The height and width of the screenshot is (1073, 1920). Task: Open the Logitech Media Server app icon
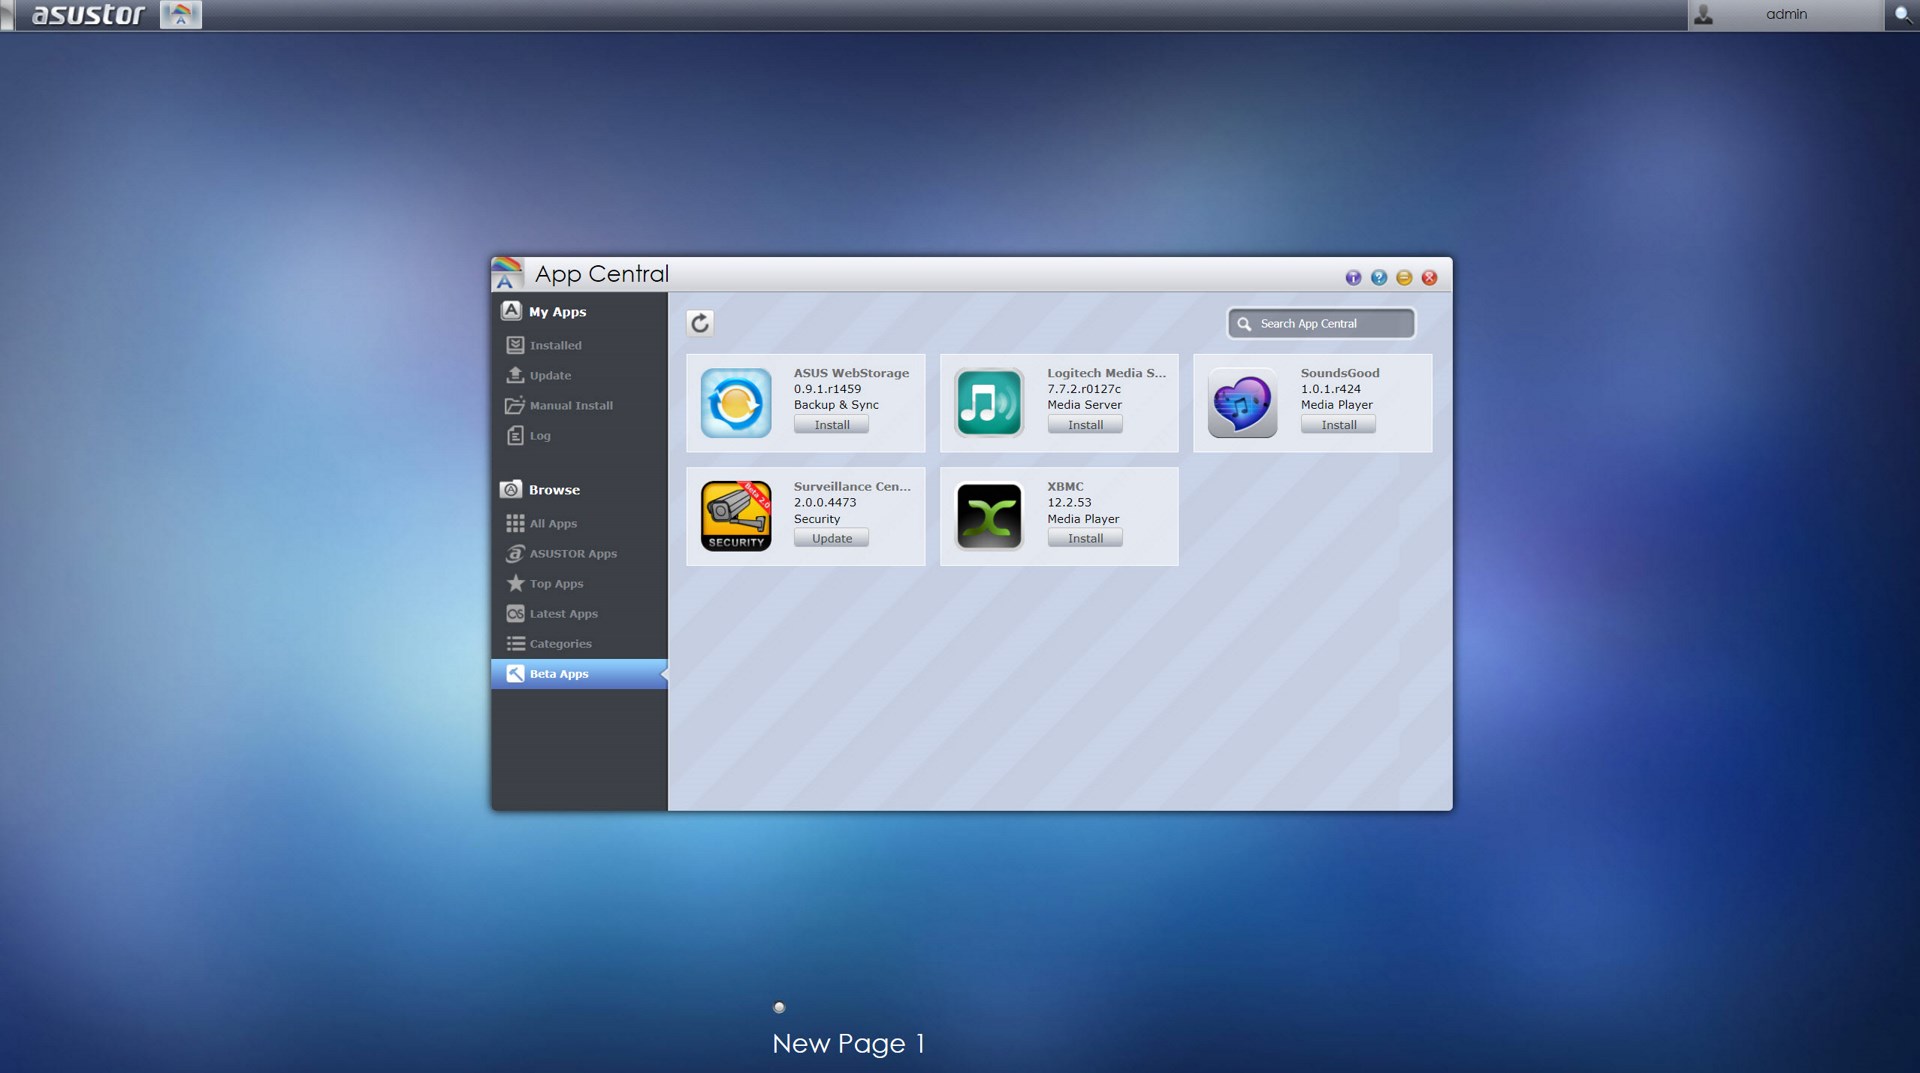[989, 403]
